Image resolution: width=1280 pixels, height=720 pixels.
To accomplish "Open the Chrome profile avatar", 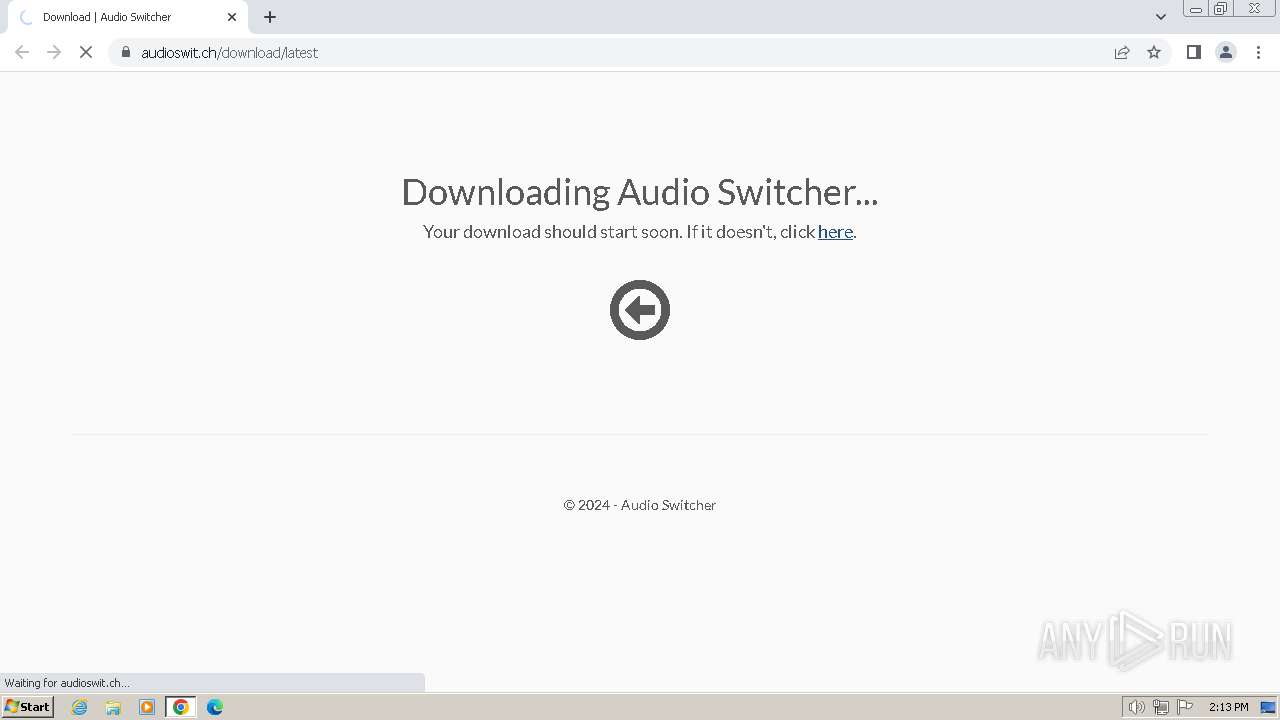I will tap(1226, 52).
